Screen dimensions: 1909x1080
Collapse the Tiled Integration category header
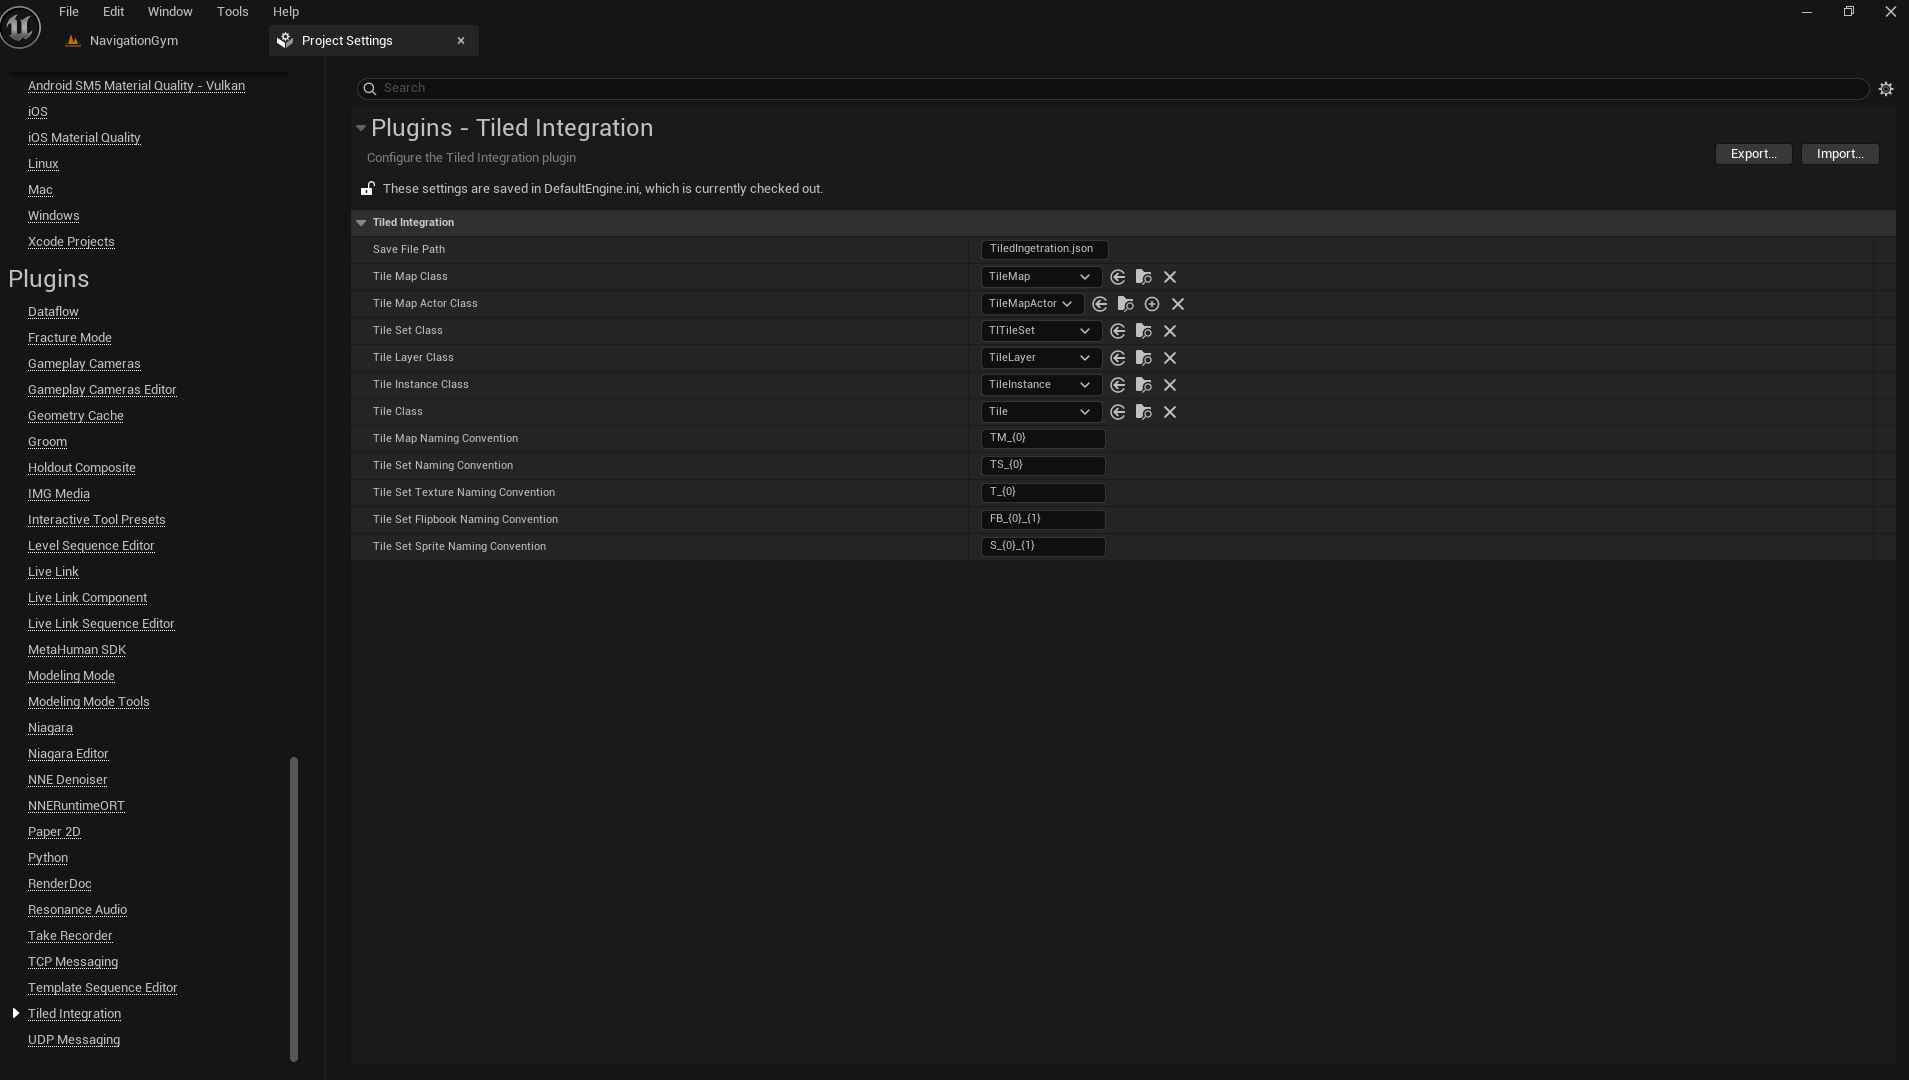point(361,223)
